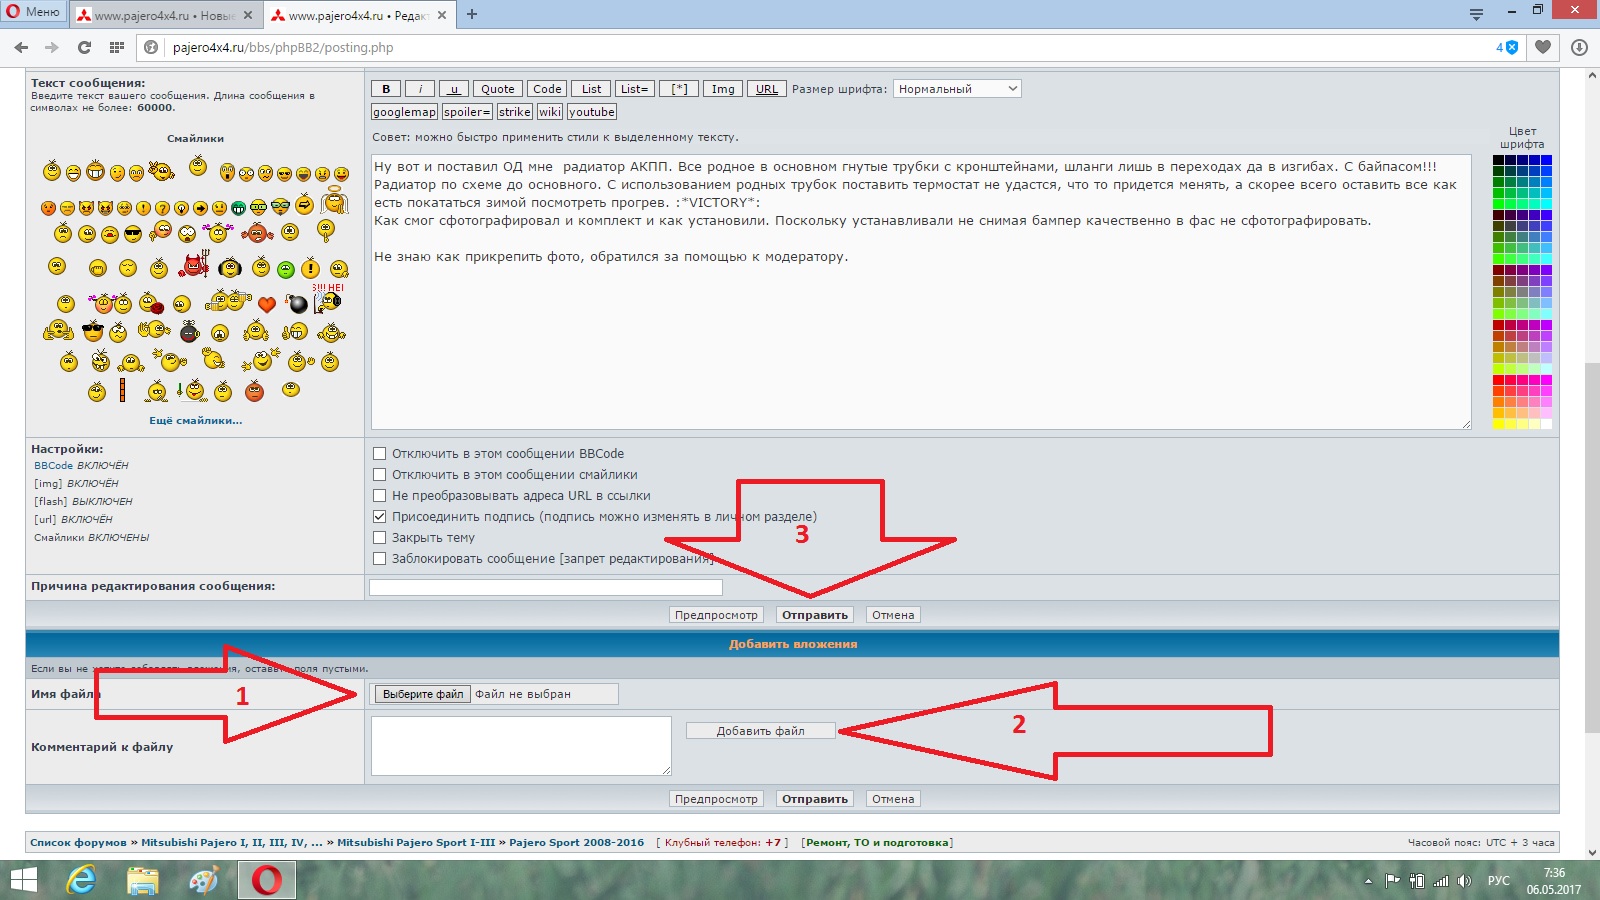Image resolution: width=1600 pixels, height=900 pixels.
Task: Switch to the first pajero4x4.ru 'Новые' tab
Action: (x=165, y=15)
